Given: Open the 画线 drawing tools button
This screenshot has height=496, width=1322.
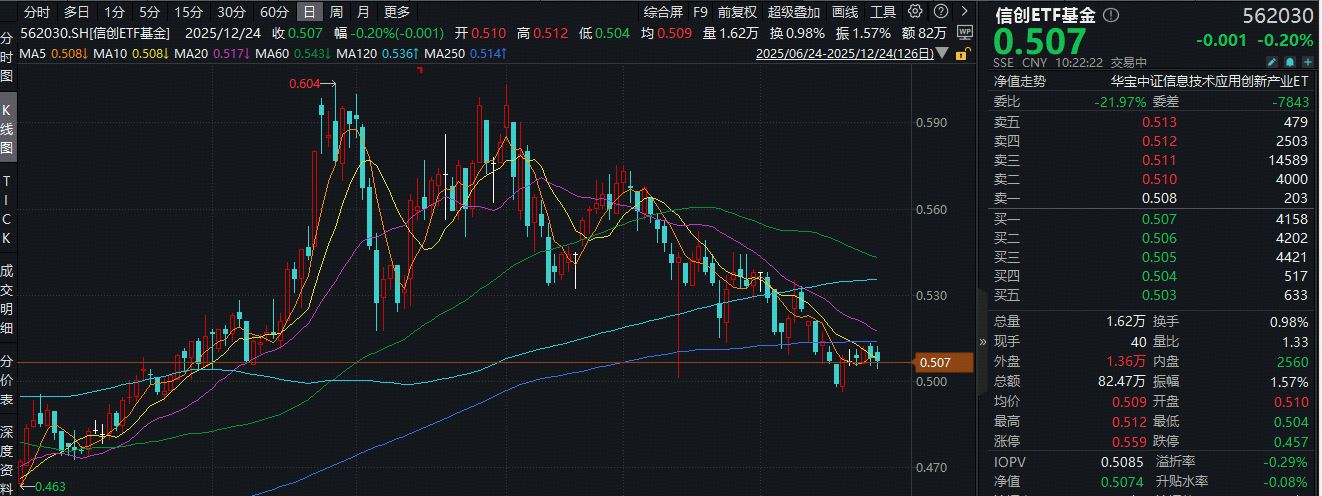Looking at the screenshot, I should click(x=845, y=12).
